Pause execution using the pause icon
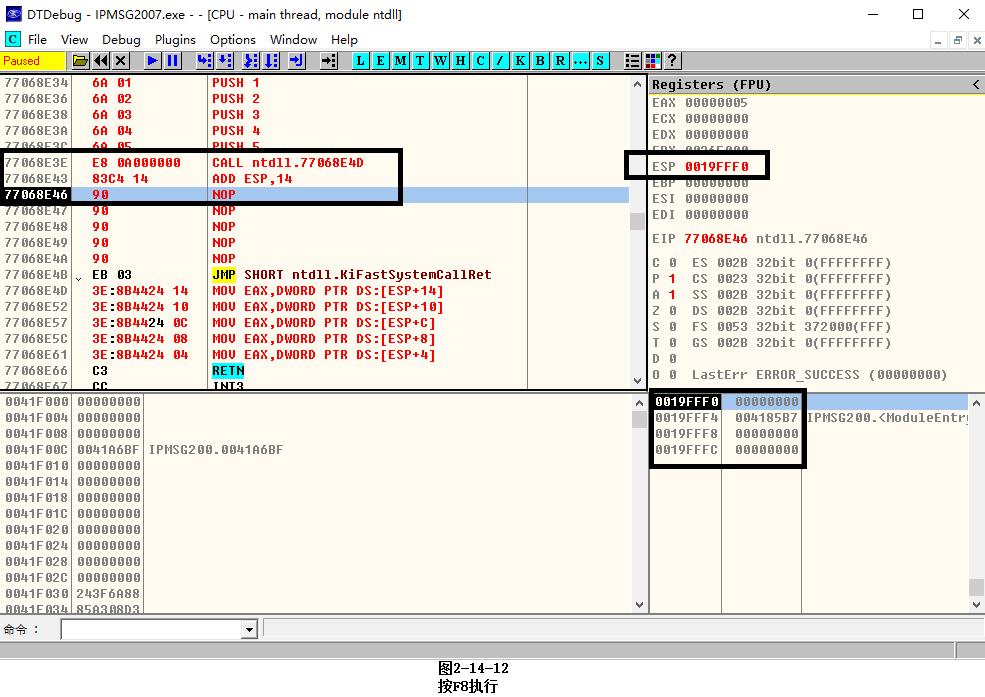Viewport: 985px width, 697px height. 173,61
